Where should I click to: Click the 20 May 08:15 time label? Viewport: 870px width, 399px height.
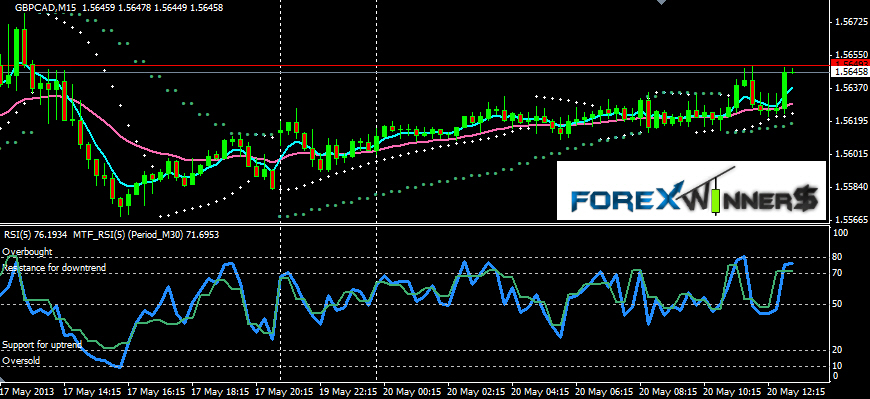tap(669, 391)
